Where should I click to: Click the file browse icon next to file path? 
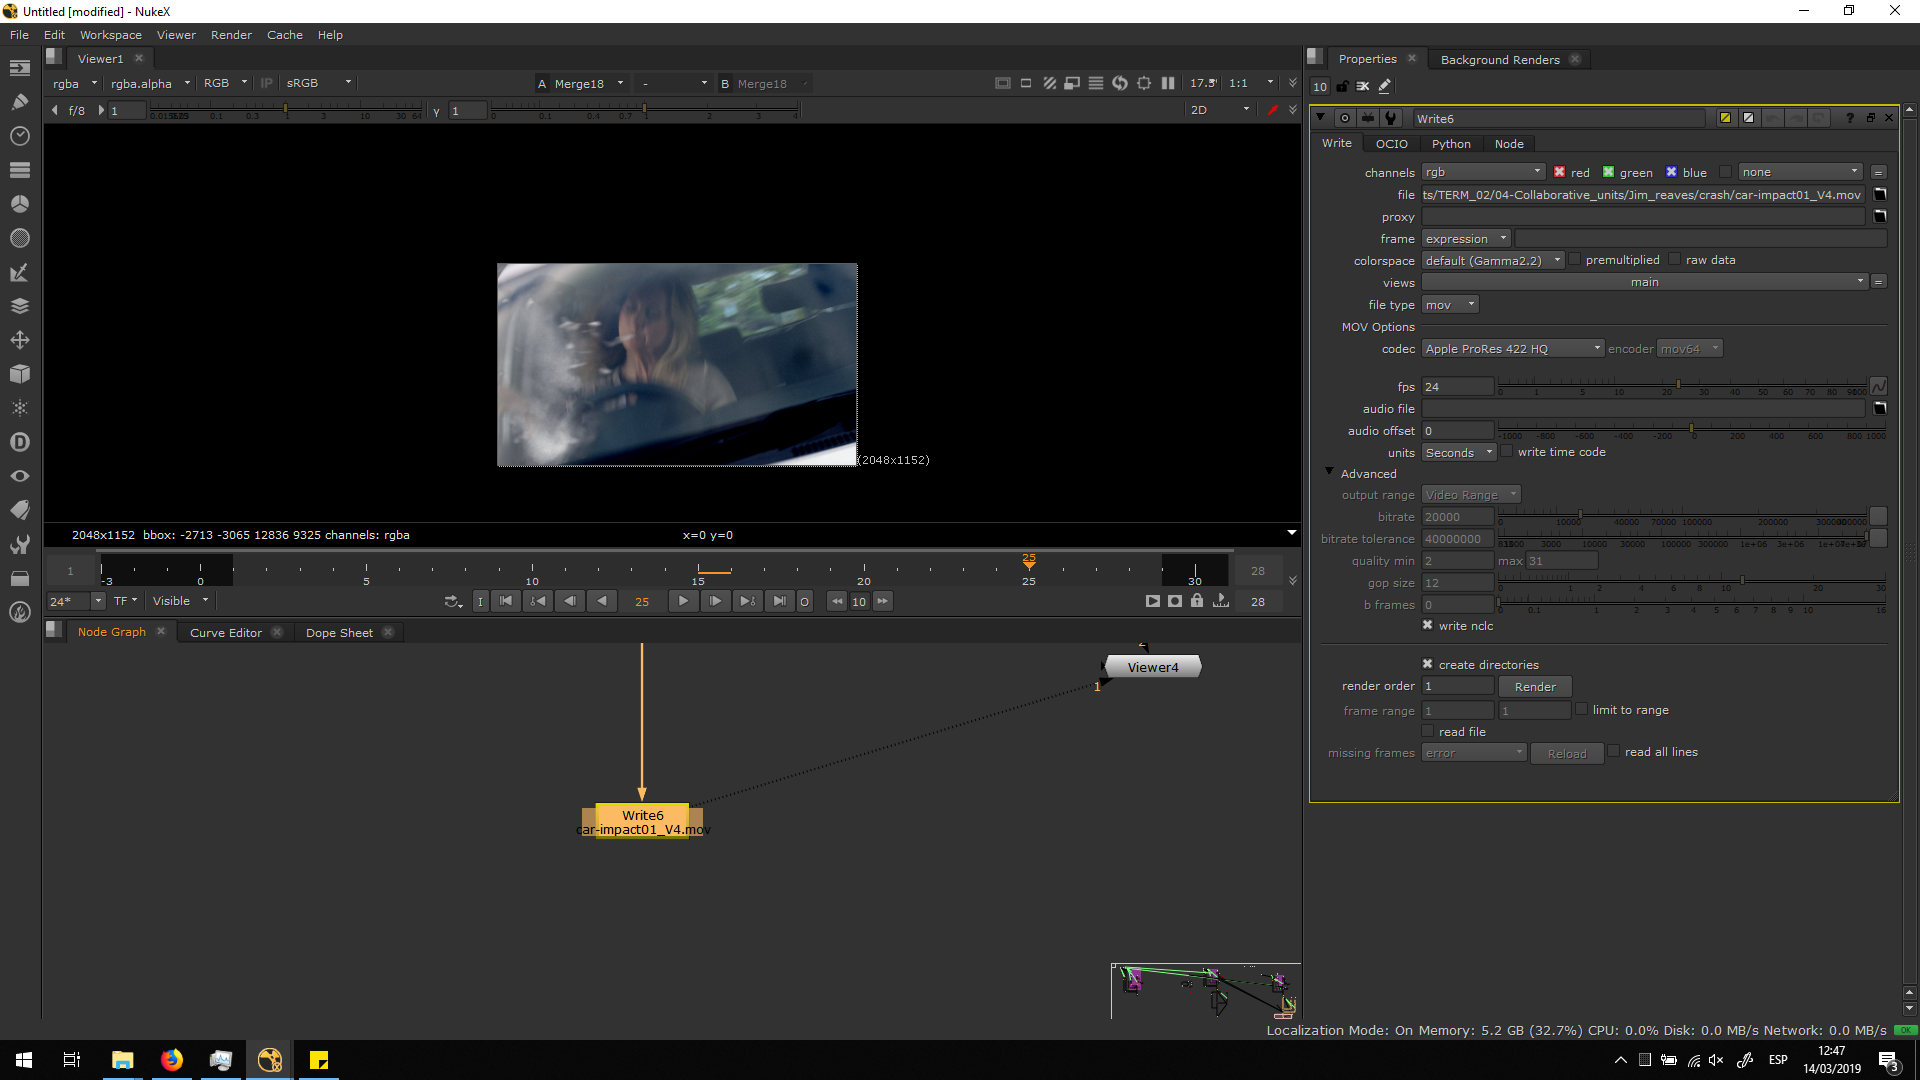tap(1879, 195)
